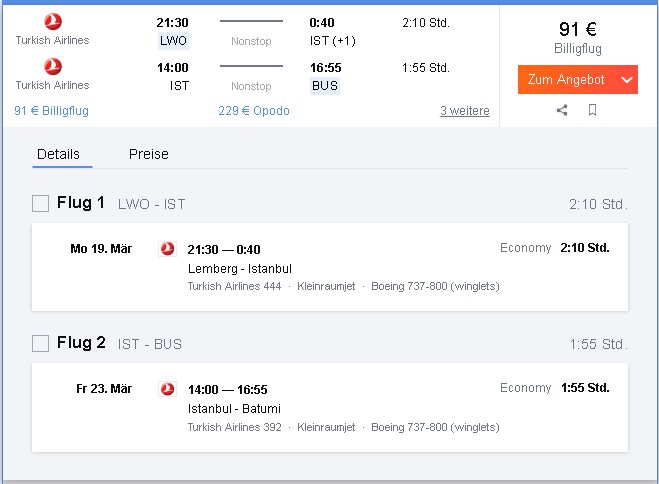Click the airline logo in Flug 2 details

tap(167, 389)
